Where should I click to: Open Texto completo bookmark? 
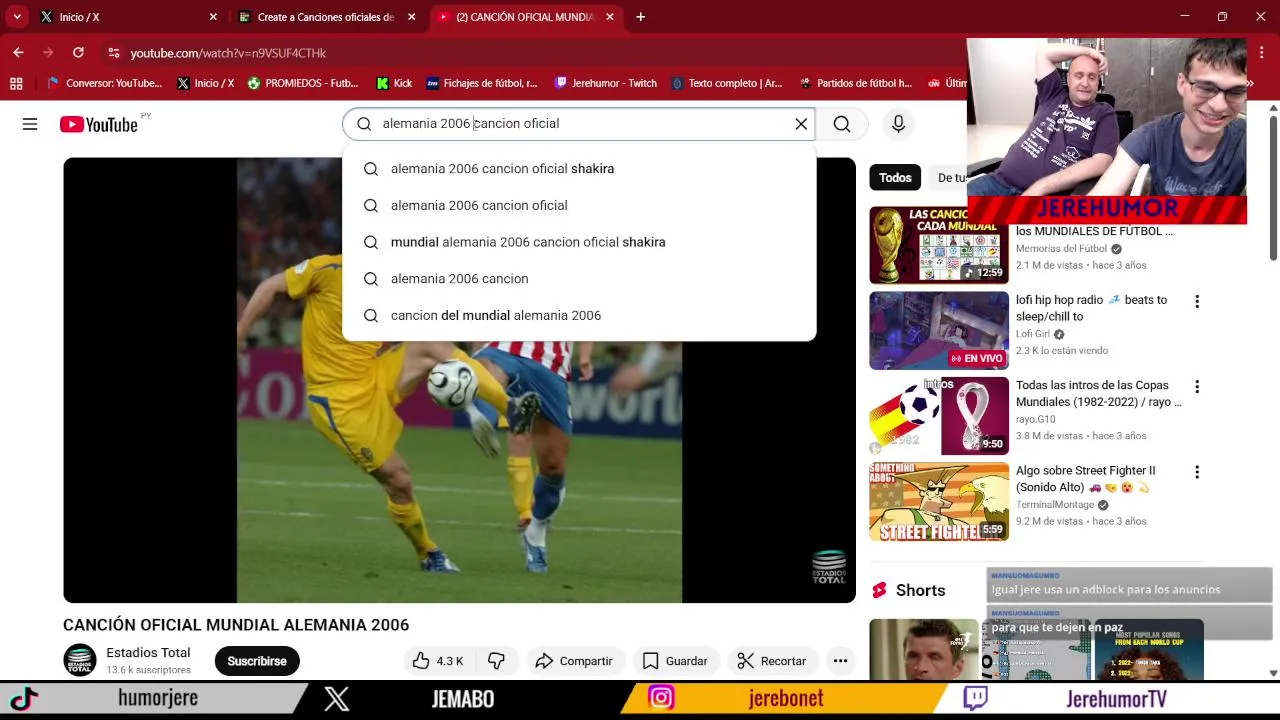(727, 83)
